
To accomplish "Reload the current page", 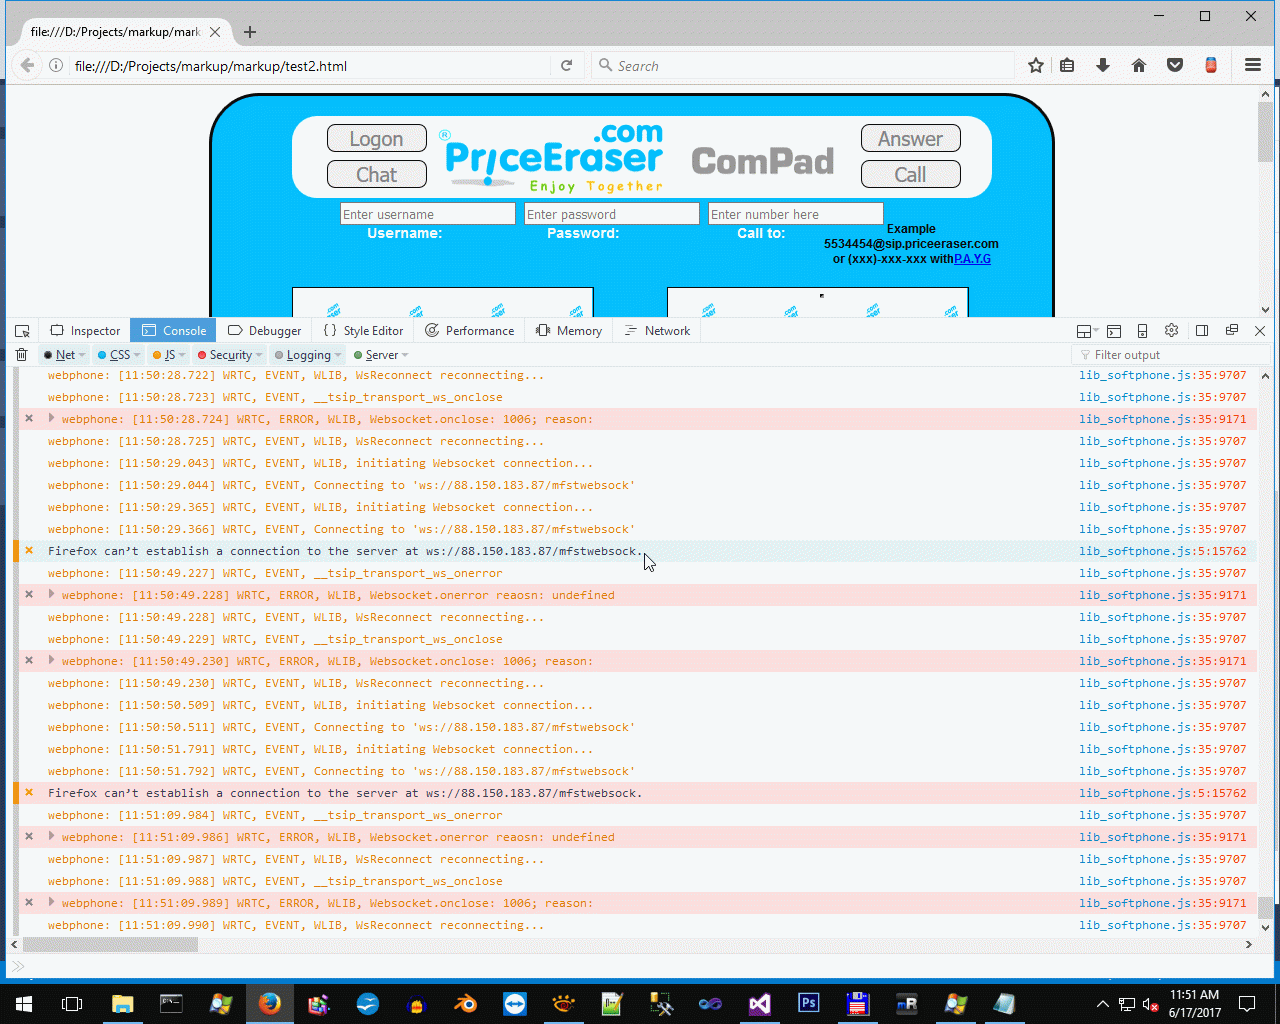I will click(566, 66).
